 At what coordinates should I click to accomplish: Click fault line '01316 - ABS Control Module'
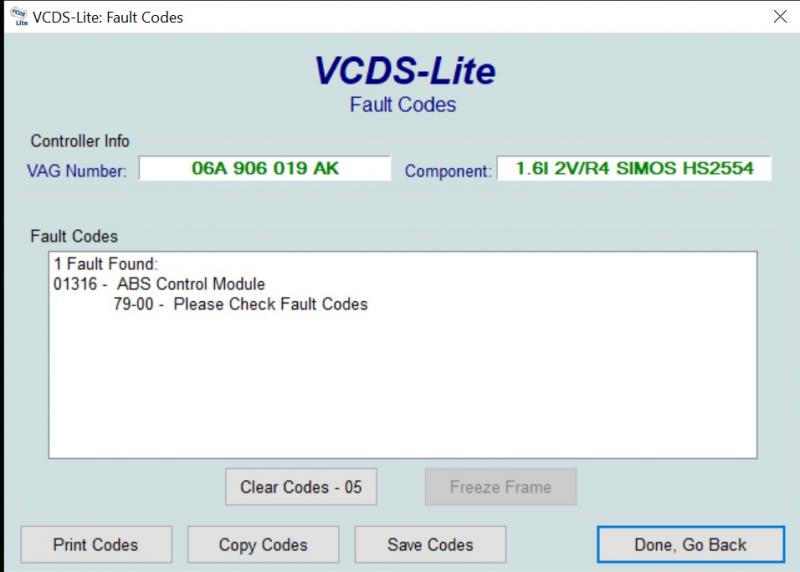[x=159, y=284]
